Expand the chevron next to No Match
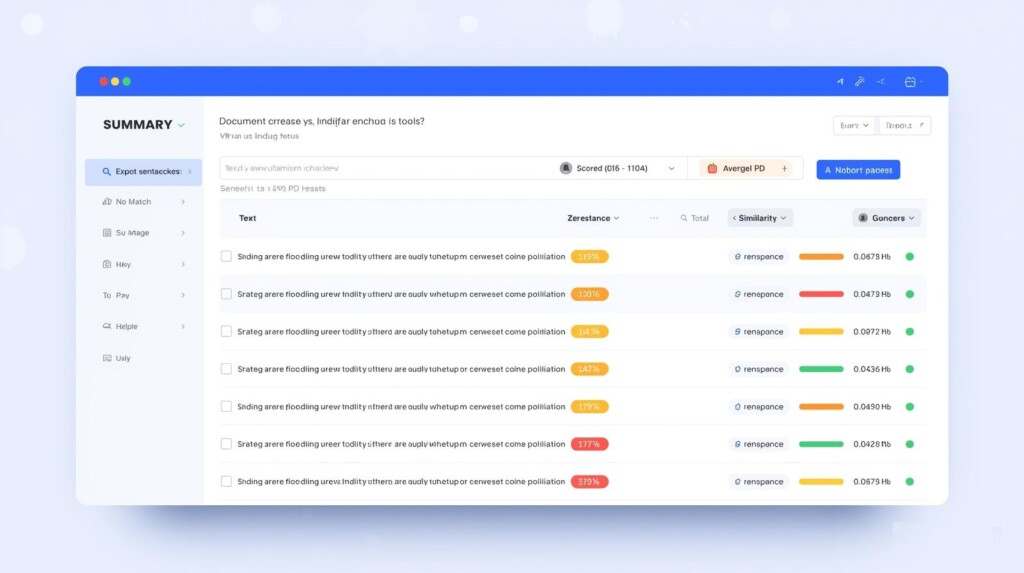This screenshot has width=1024, height=573. coord(183,202)
